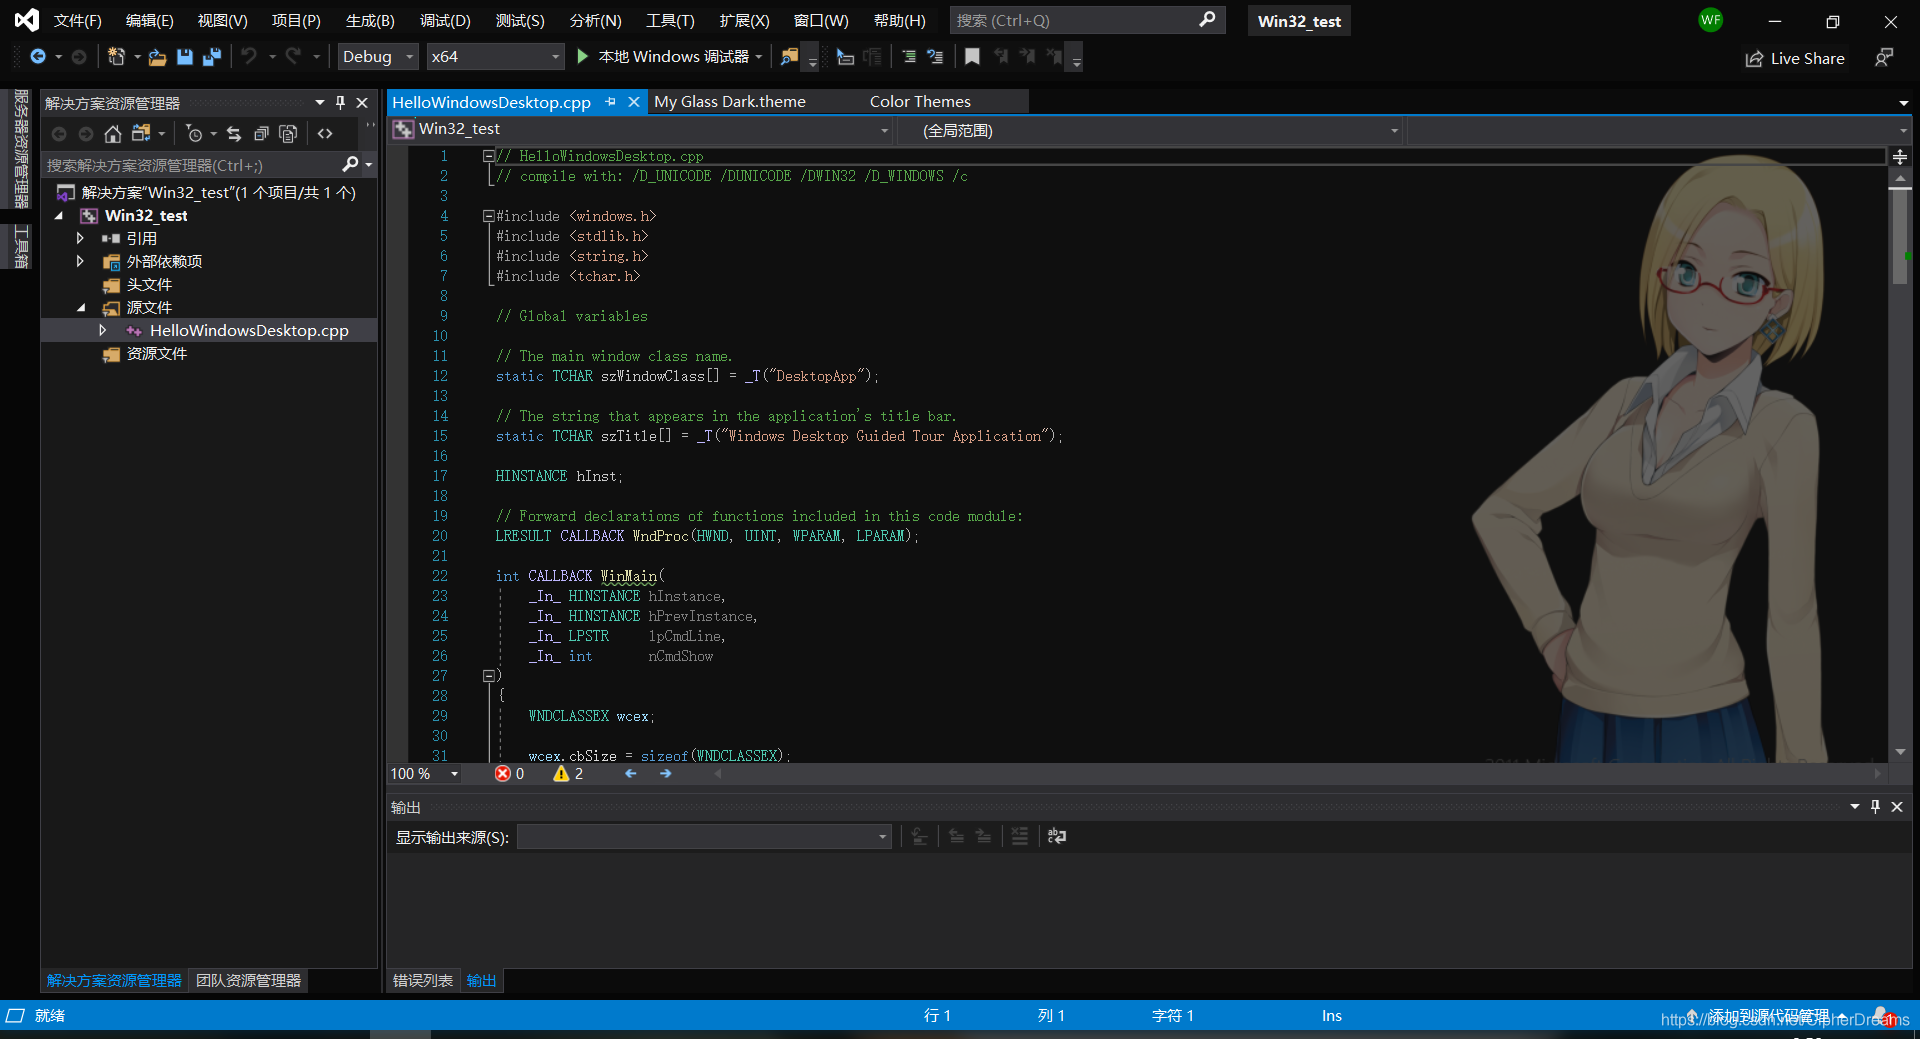Save the current file with floppy icon
The width and height of the screenshot is (1920, 1039).
point(185,57)
